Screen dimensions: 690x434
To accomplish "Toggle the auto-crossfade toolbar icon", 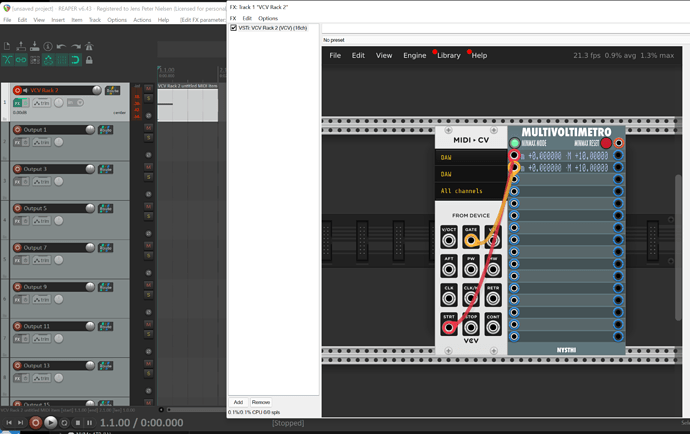I will (x=7, y=60).
